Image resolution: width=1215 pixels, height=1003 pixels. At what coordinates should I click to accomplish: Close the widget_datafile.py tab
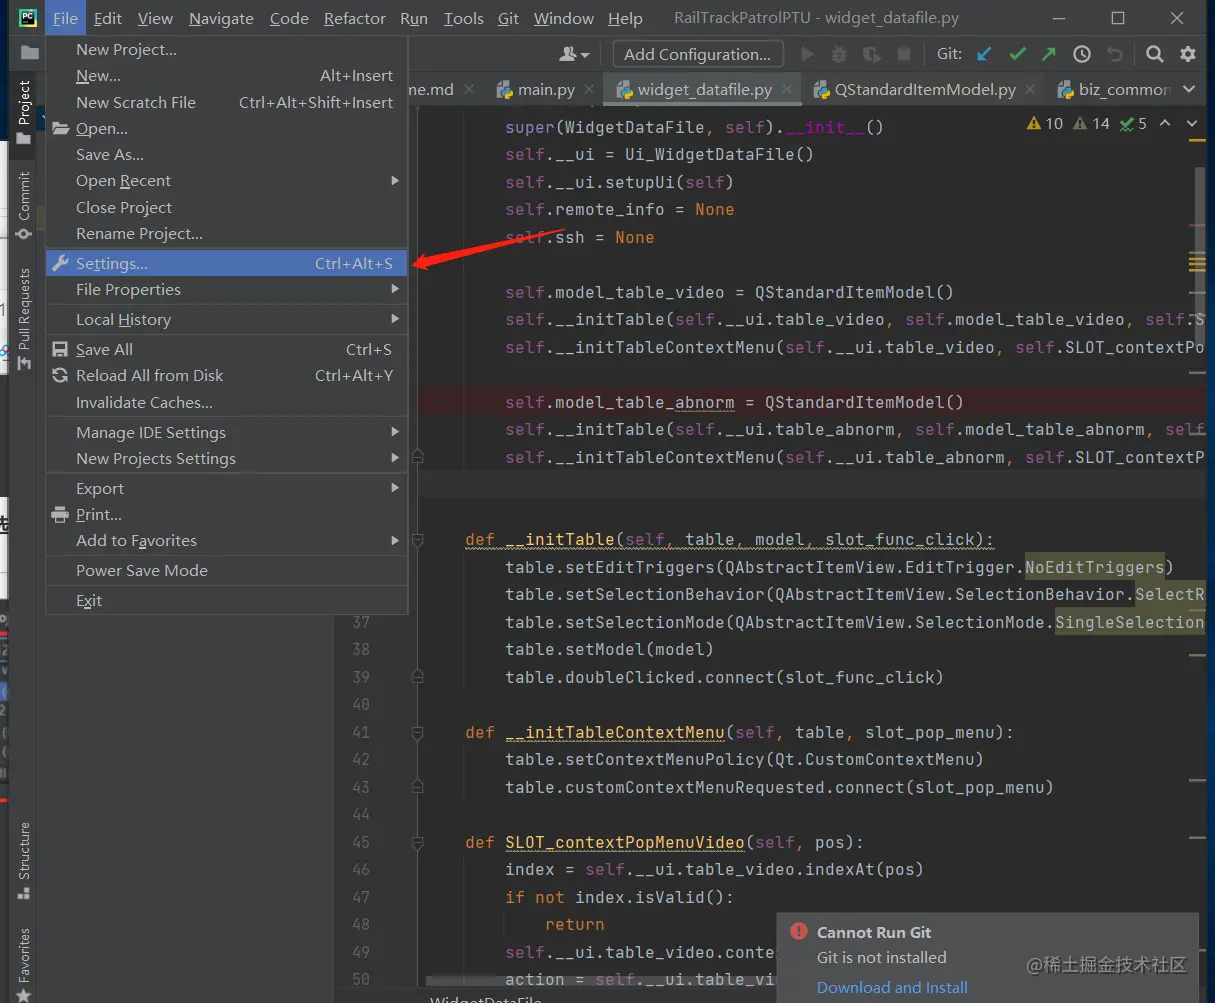point(788,89)
